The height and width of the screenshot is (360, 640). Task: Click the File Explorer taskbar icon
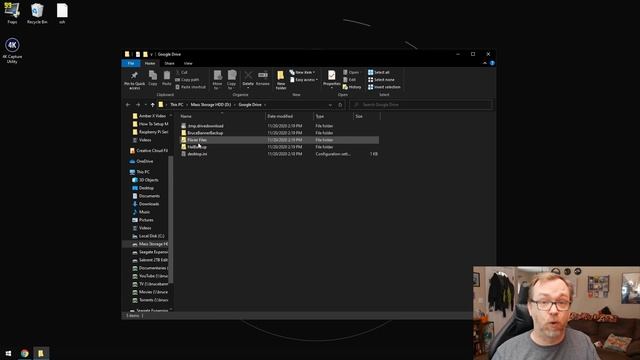pyautogui.click(x=41, y=353)
